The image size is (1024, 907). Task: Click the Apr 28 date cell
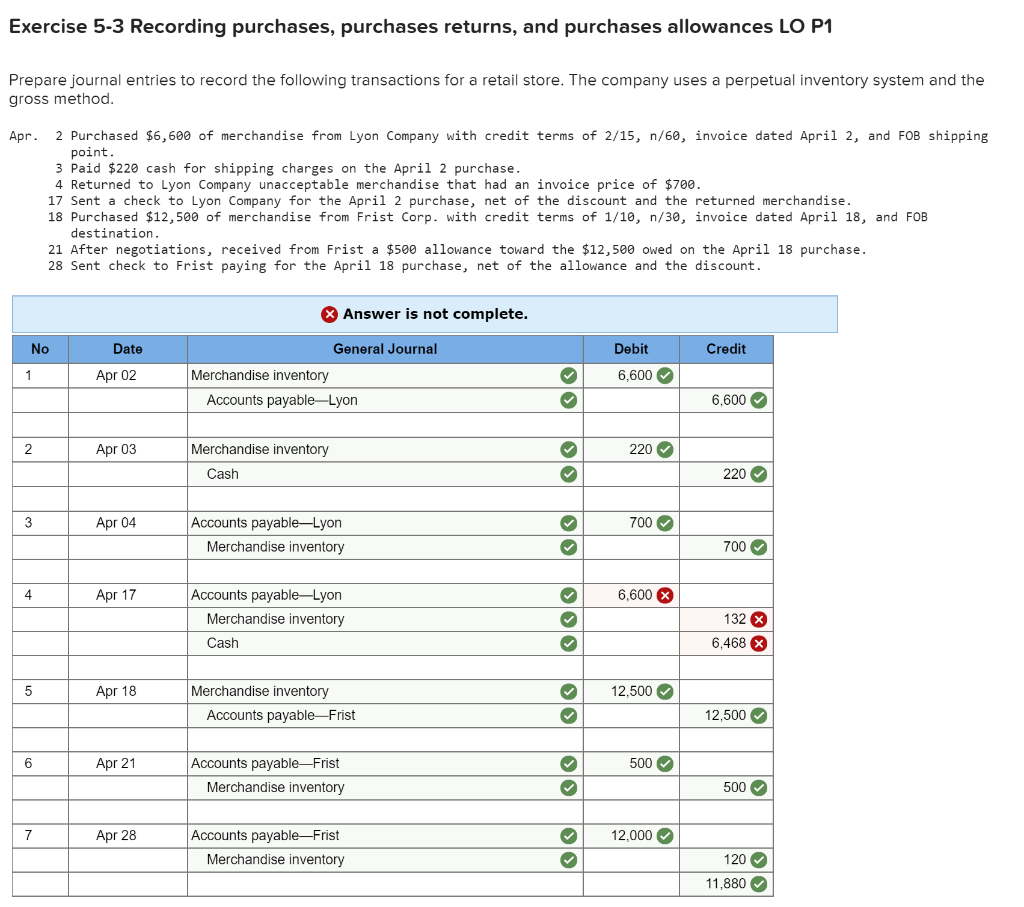[128, 836]
